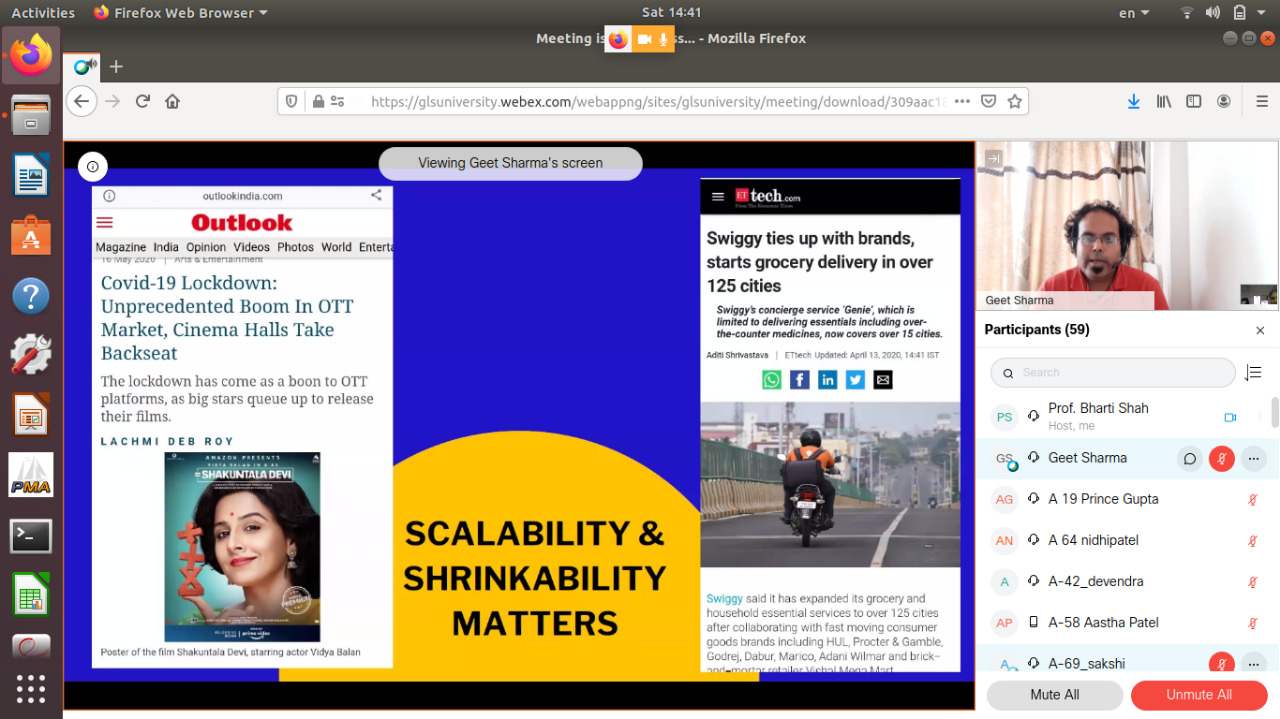Open more options for Geet Sharma
This screenshot has height=719, width=1280.
click(x=1253, y=459)
